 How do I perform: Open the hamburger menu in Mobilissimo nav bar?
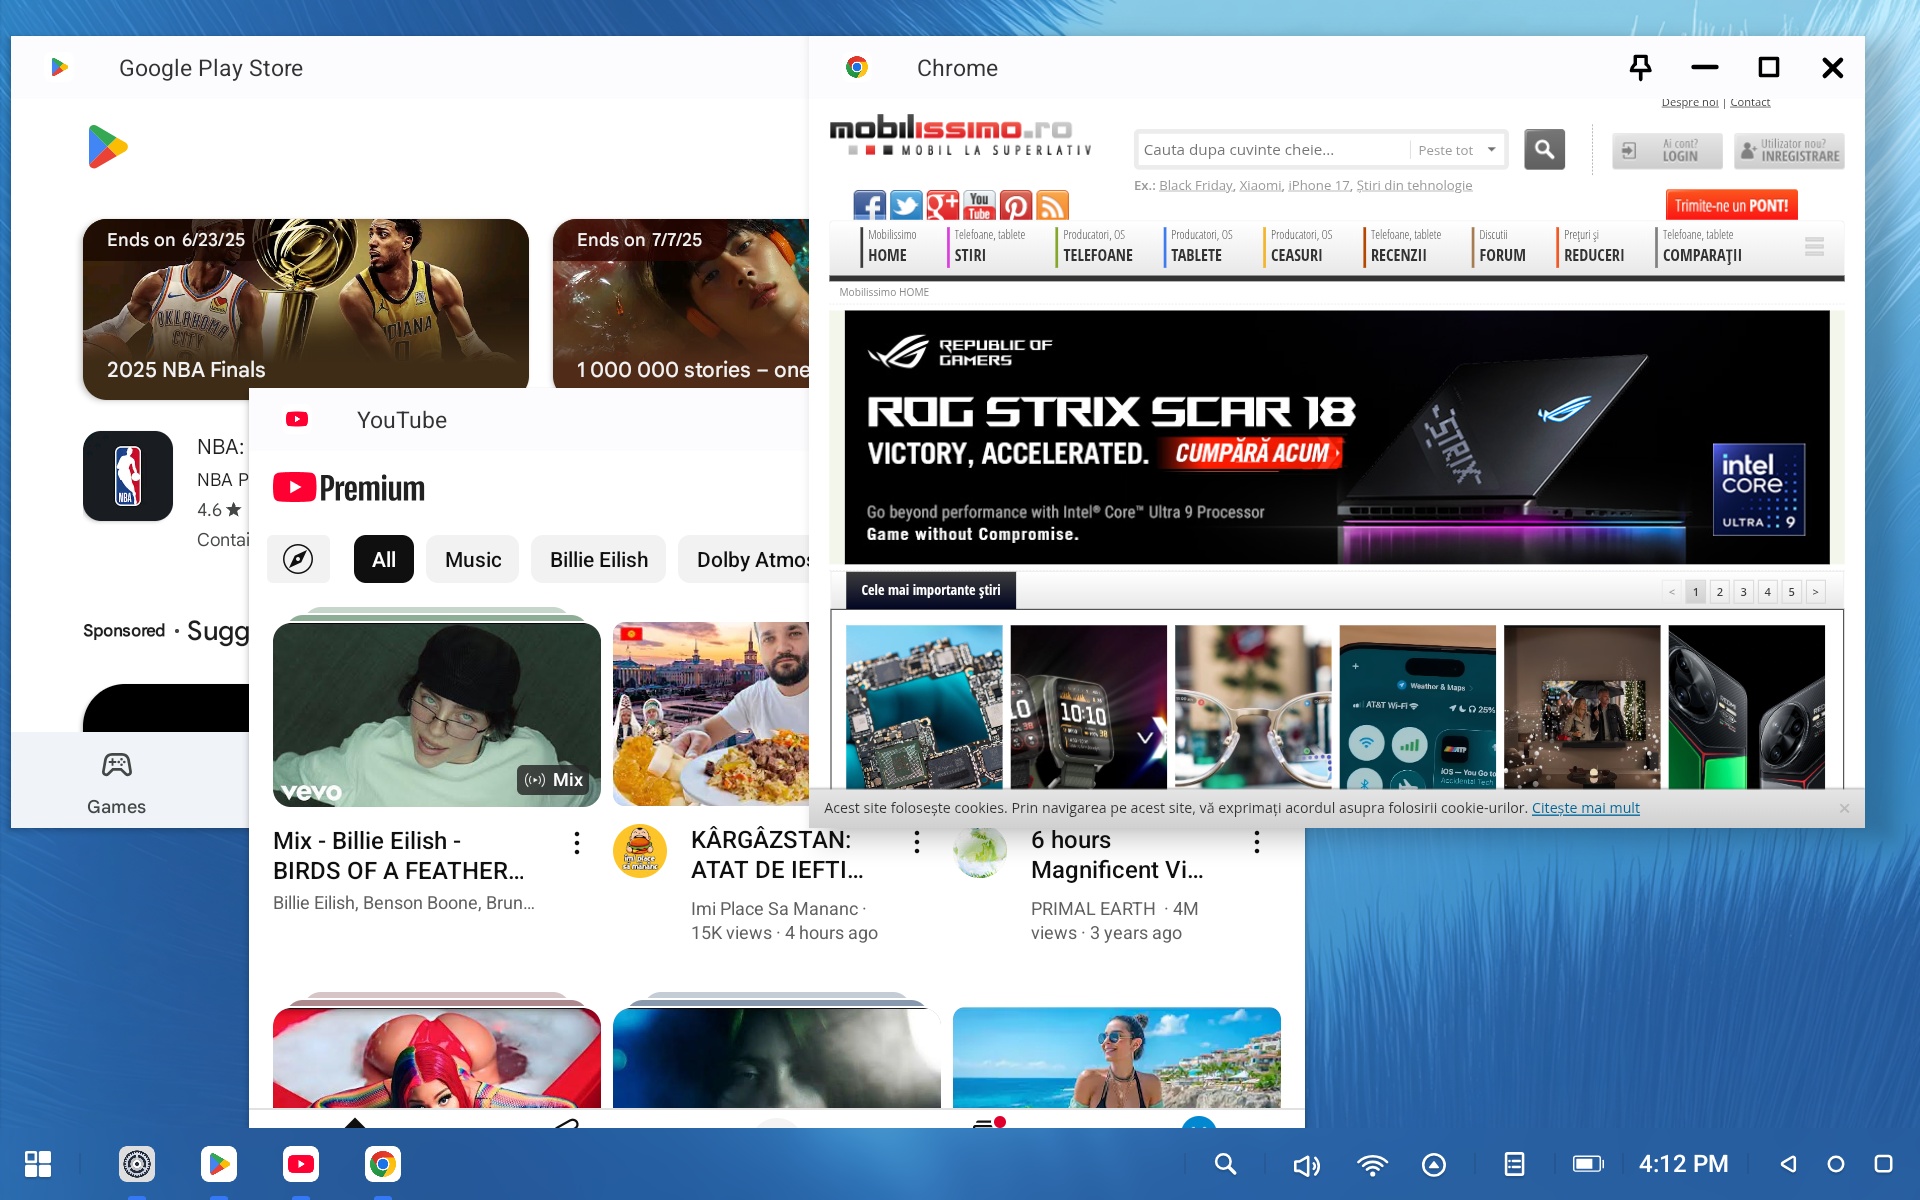click(x=1814, y=246)
